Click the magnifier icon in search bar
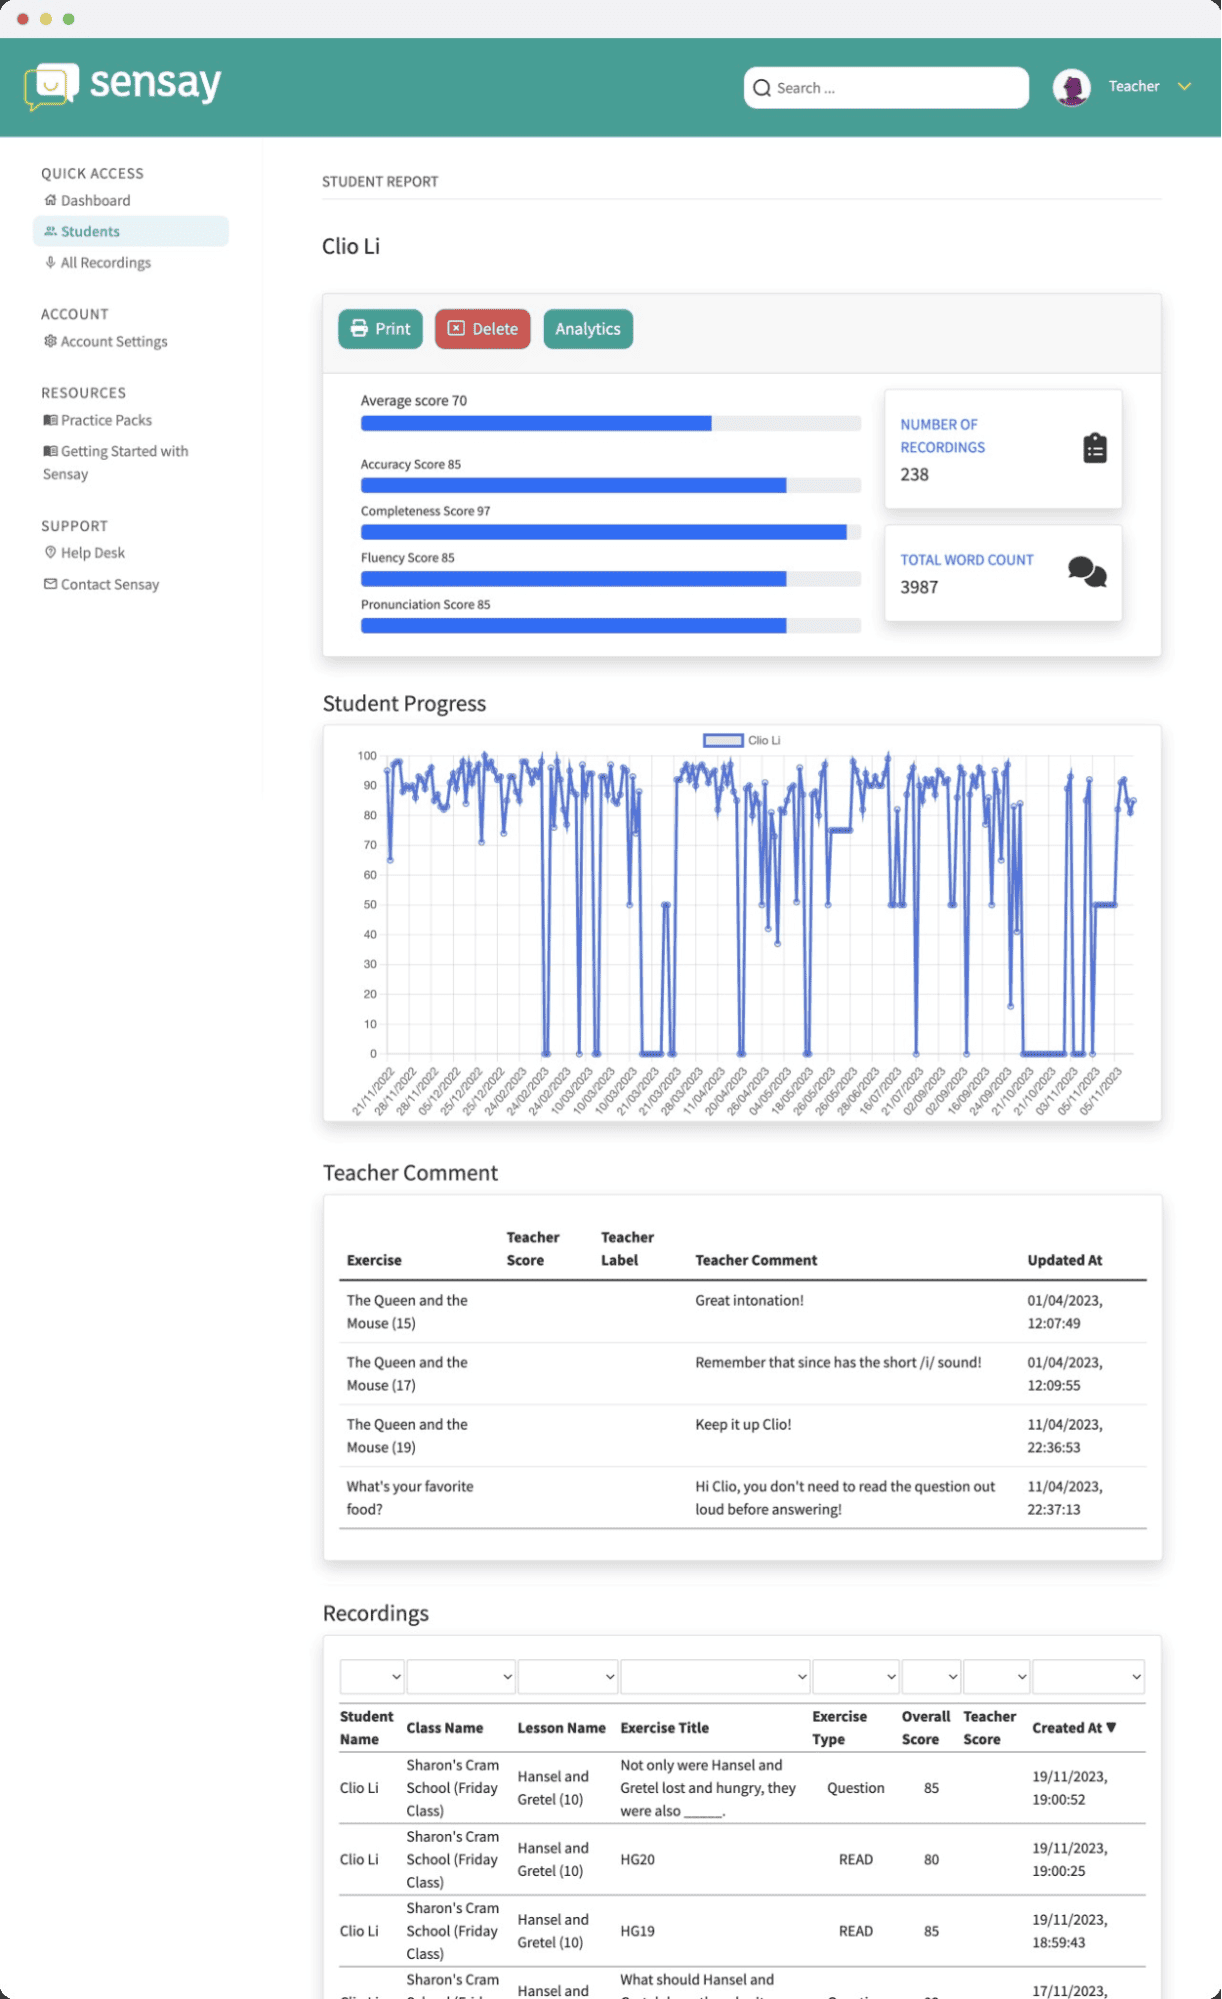The height and width of the screenshot is (1999, 1222). [762, 88]
